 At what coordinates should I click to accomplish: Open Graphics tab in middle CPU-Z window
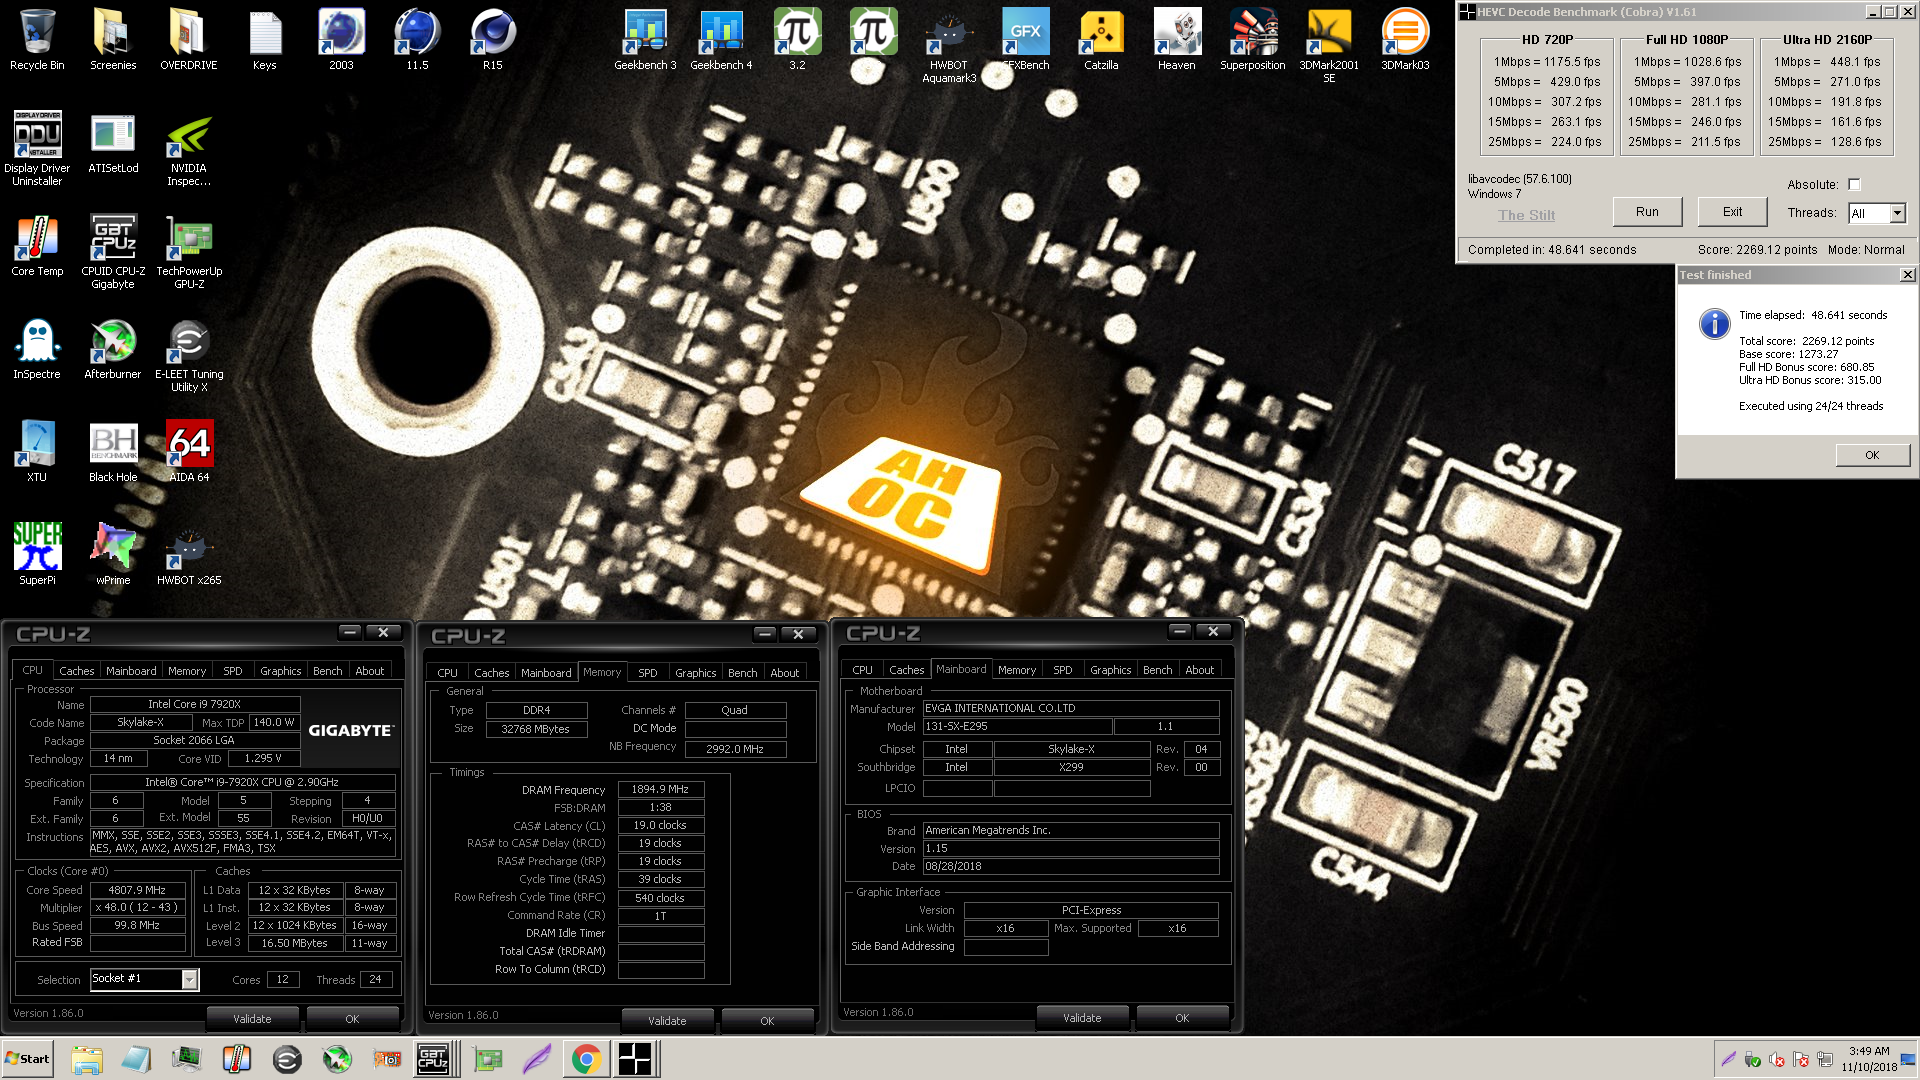coord(695,673)
